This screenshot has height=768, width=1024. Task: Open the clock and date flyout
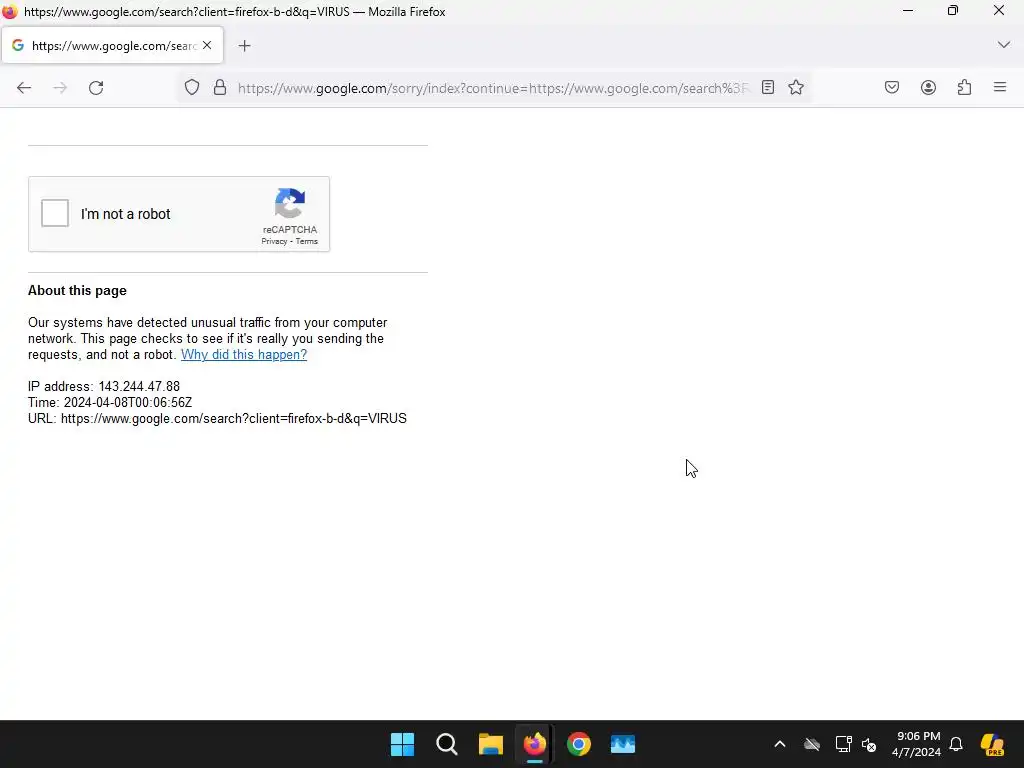[917, 744]
